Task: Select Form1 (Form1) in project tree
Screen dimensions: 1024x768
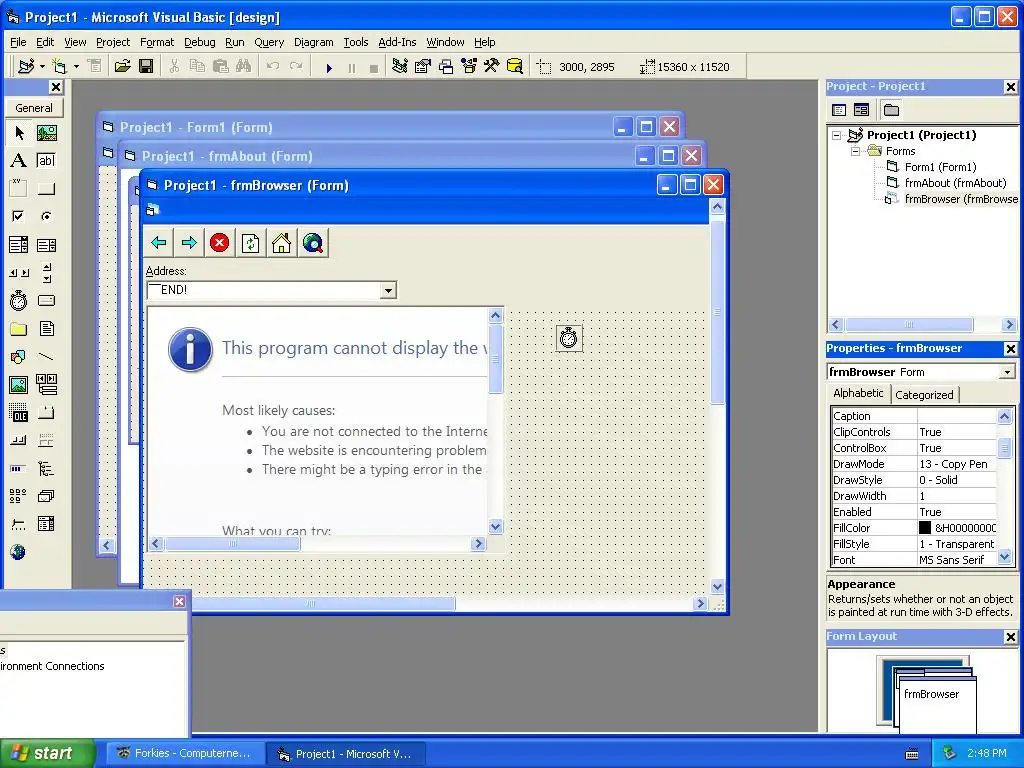Action: [x=940, y=167]
